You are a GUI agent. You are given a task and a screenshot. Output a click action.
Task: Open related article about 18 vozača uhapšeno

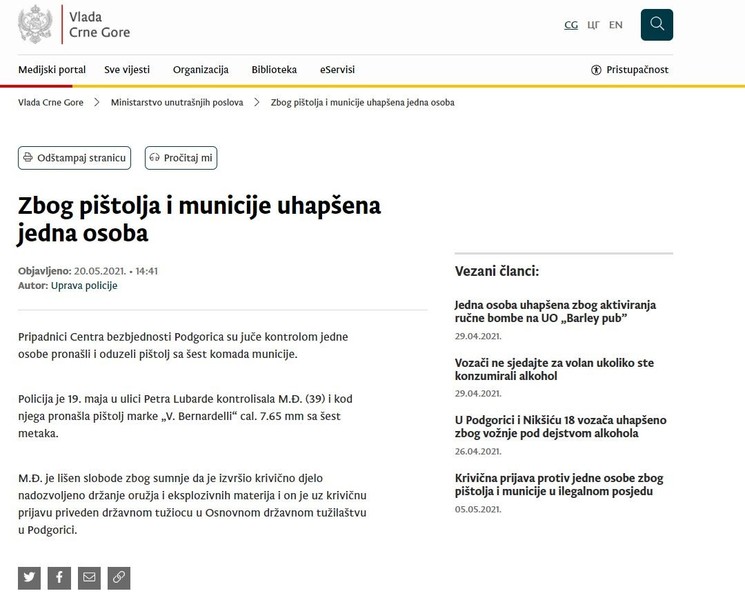coord(561,427)
